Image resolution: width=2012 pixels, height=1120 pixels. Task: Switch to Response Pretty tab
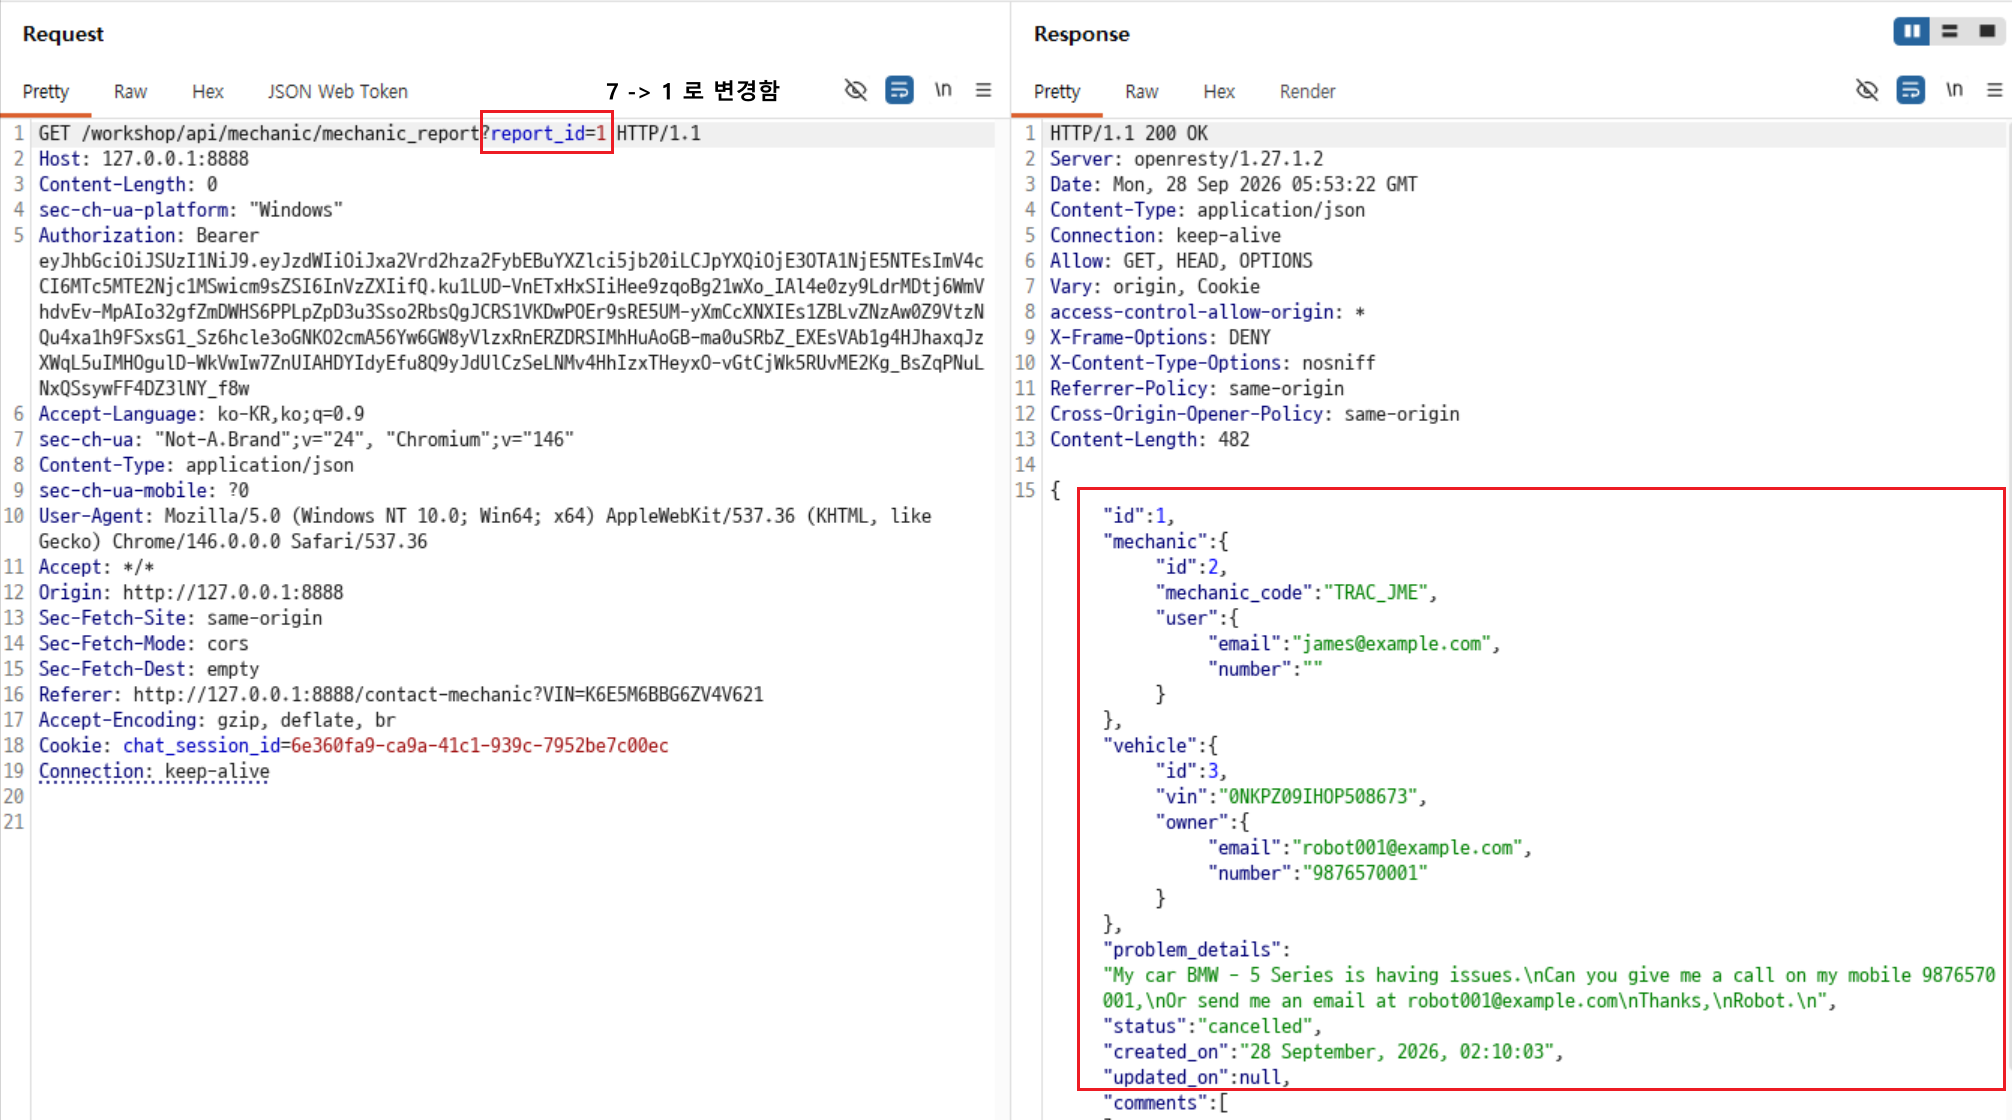pyautogui.click(x=1057, y=91)
